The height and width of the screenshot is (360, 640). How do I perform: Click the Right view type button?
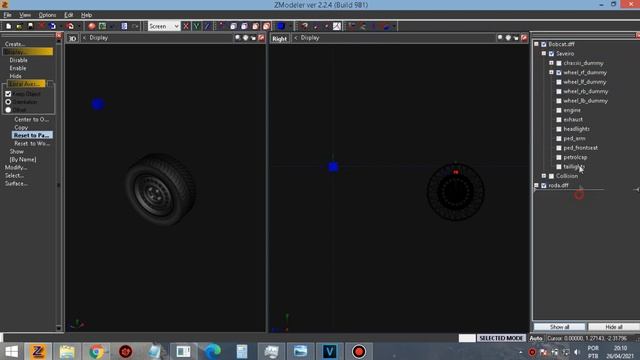279,38
